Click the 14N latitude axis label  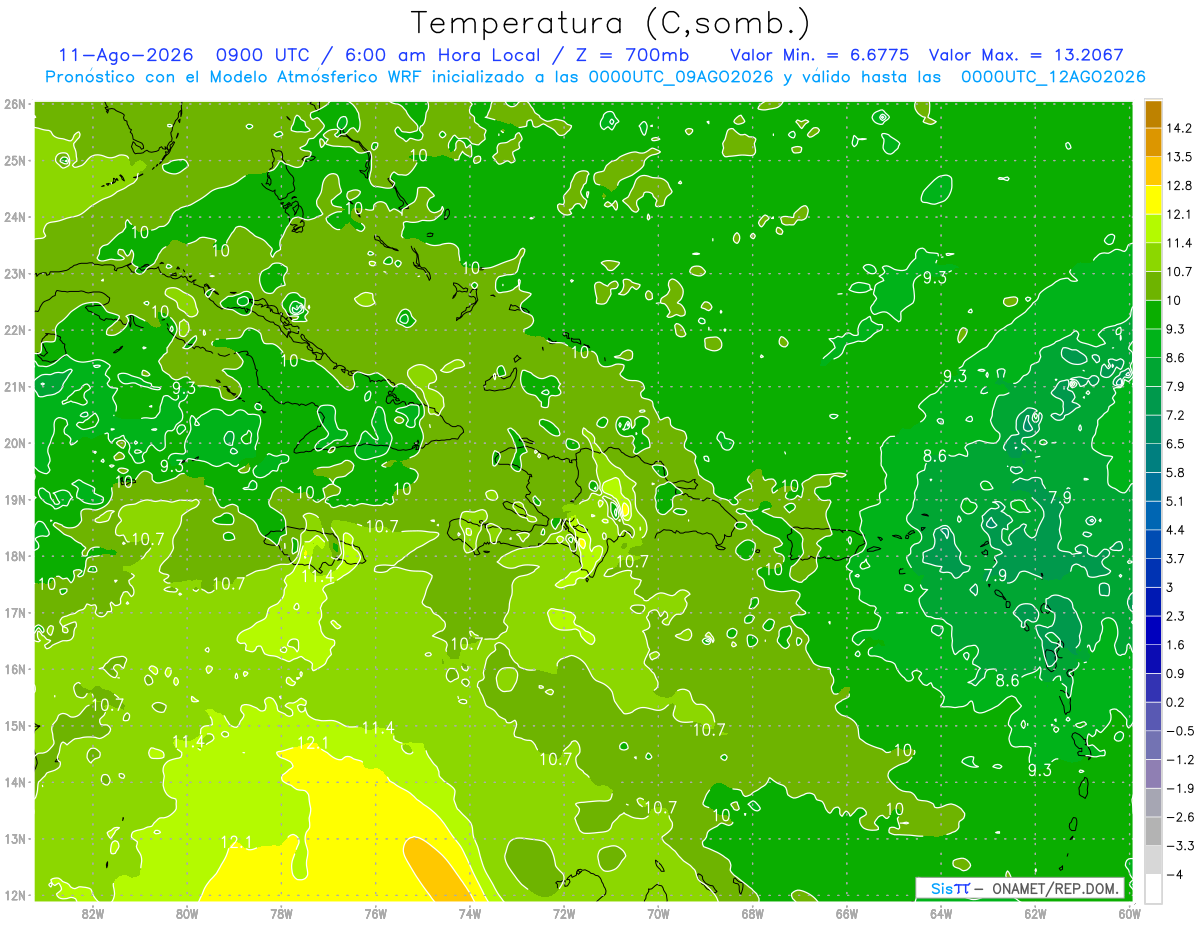click(15, 782)
